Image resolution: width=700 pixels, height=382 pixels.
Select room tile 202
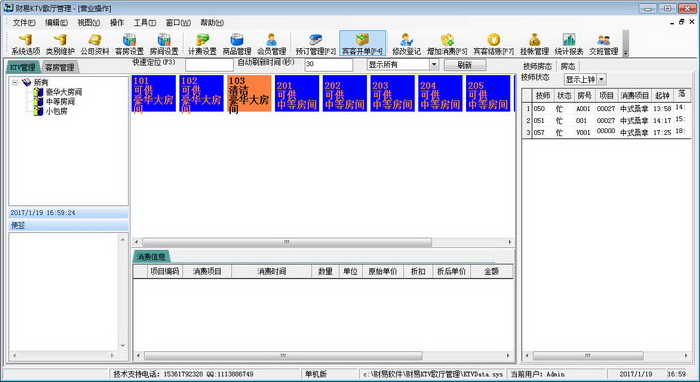pyautogui.click(x=345, y=93)
